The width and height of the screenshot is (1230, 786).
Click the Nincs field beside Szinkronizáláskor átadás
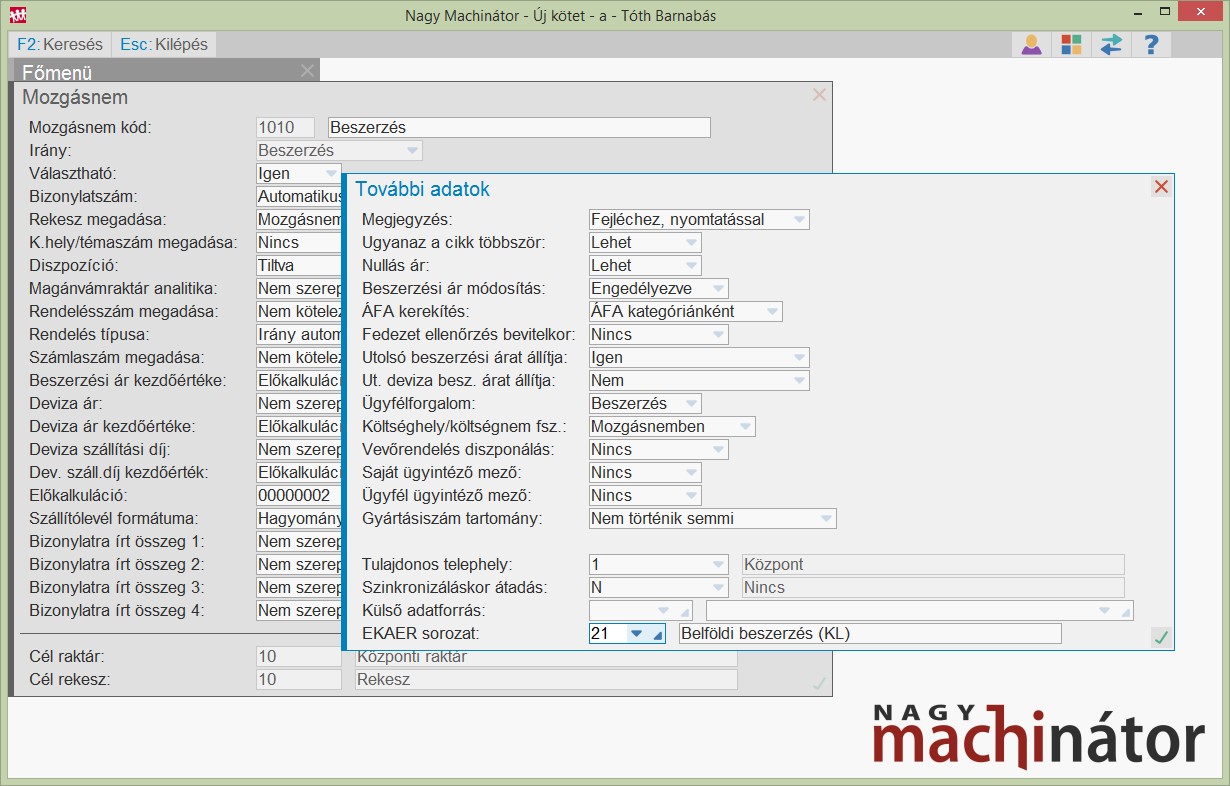pyautogui.click(x=933, y=588)
